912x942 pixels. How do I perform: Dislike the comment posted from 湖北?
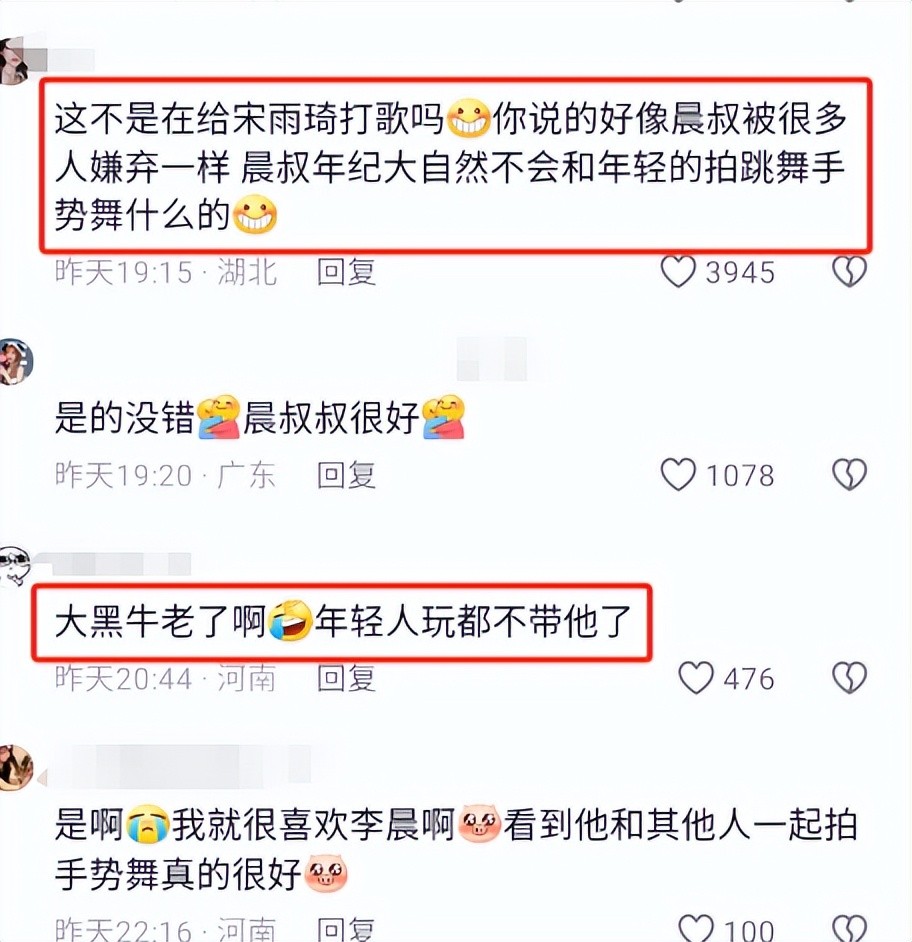pyautogui.click(x=849, y=272)
